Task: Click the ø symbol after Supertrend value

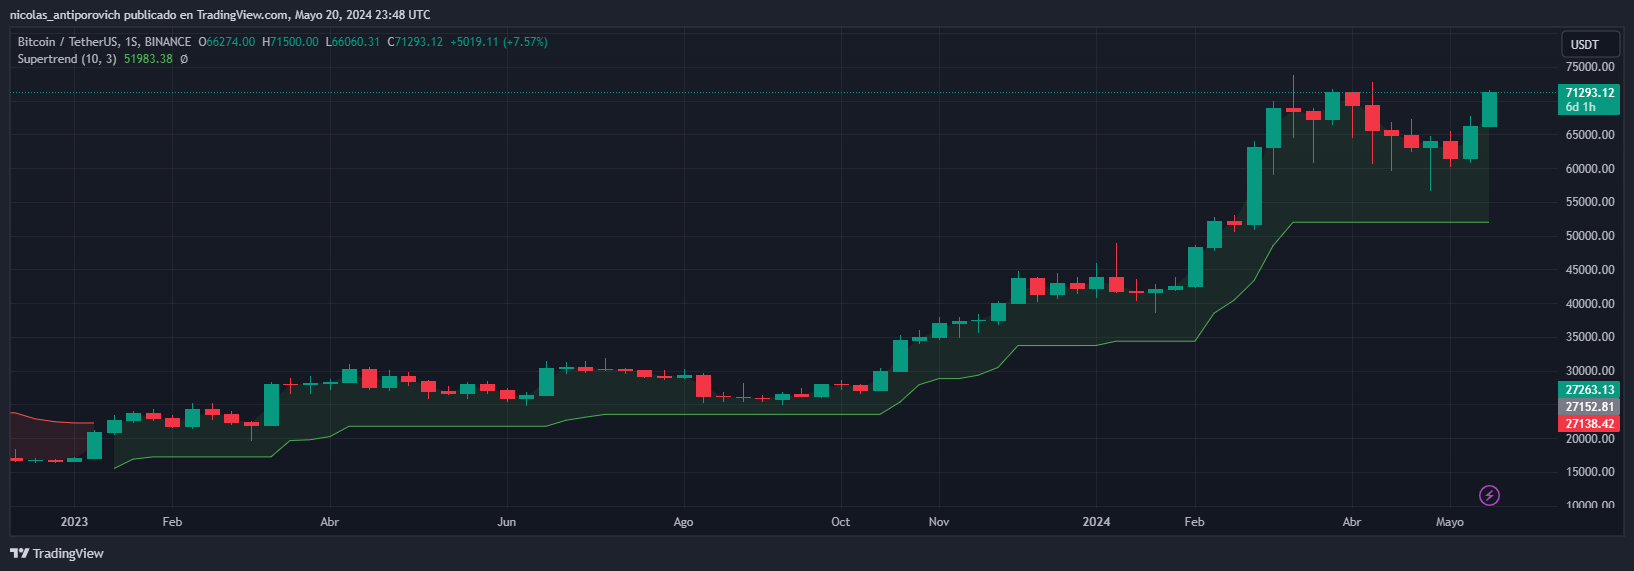Action: (x=184, y=59)
